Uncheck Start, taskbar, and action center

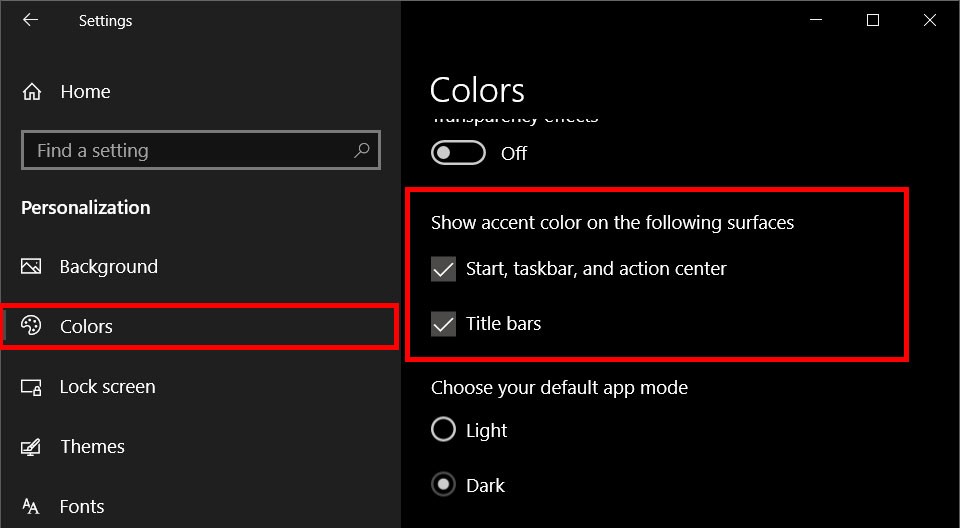443,269
